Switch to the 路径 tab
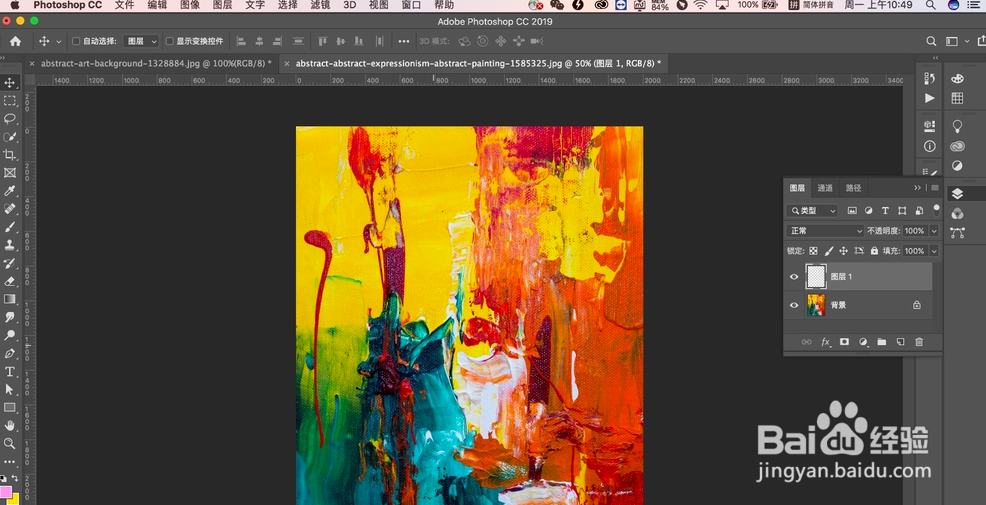 click(x=853, y=187)
